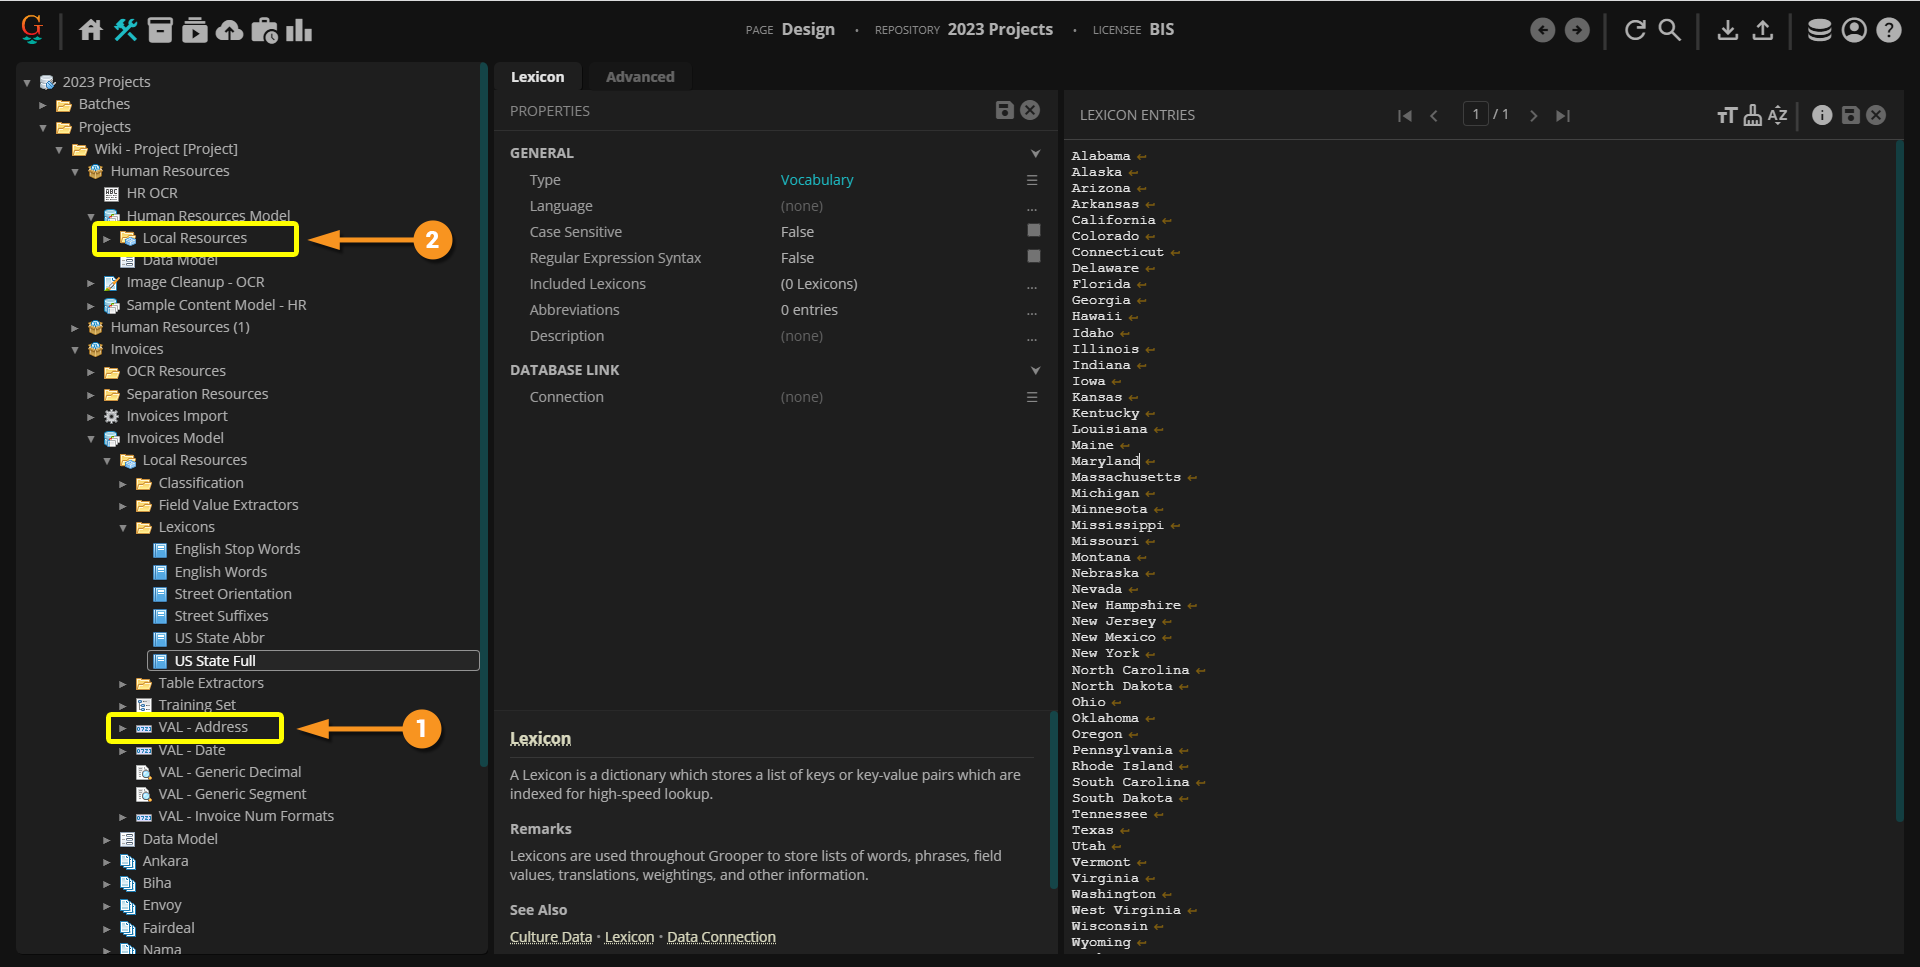
Task: Change text size in lexicon entries
Action: click(1726, 115)
